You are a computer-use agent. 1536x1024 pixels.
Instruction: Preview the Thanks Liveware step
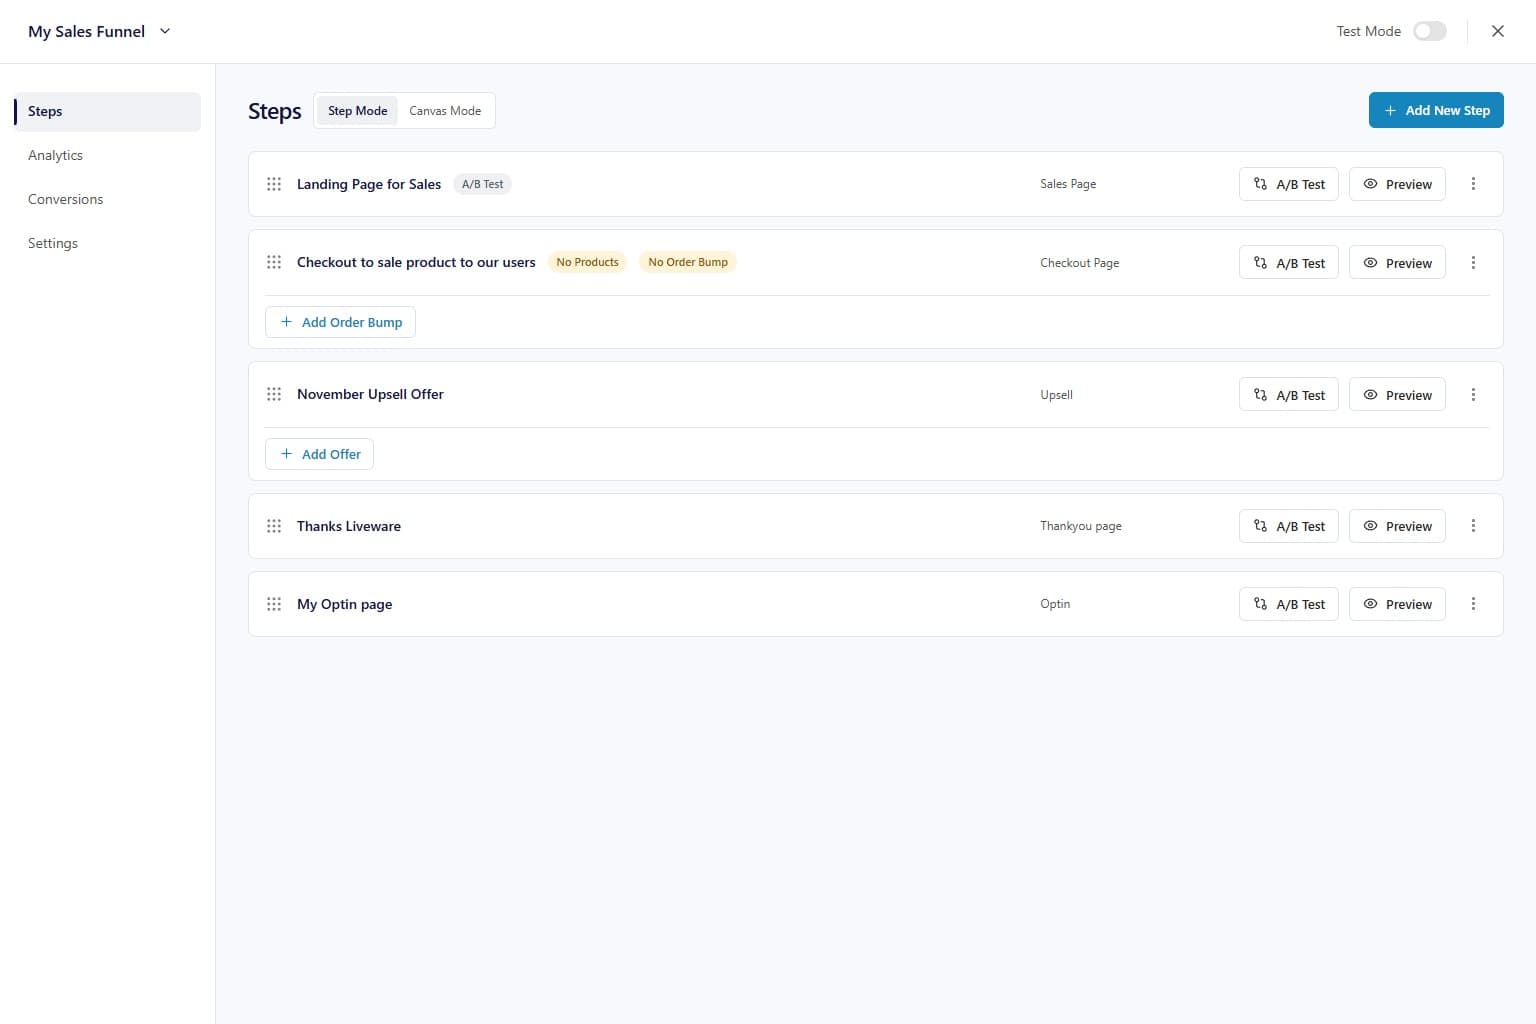point(1397,526)
